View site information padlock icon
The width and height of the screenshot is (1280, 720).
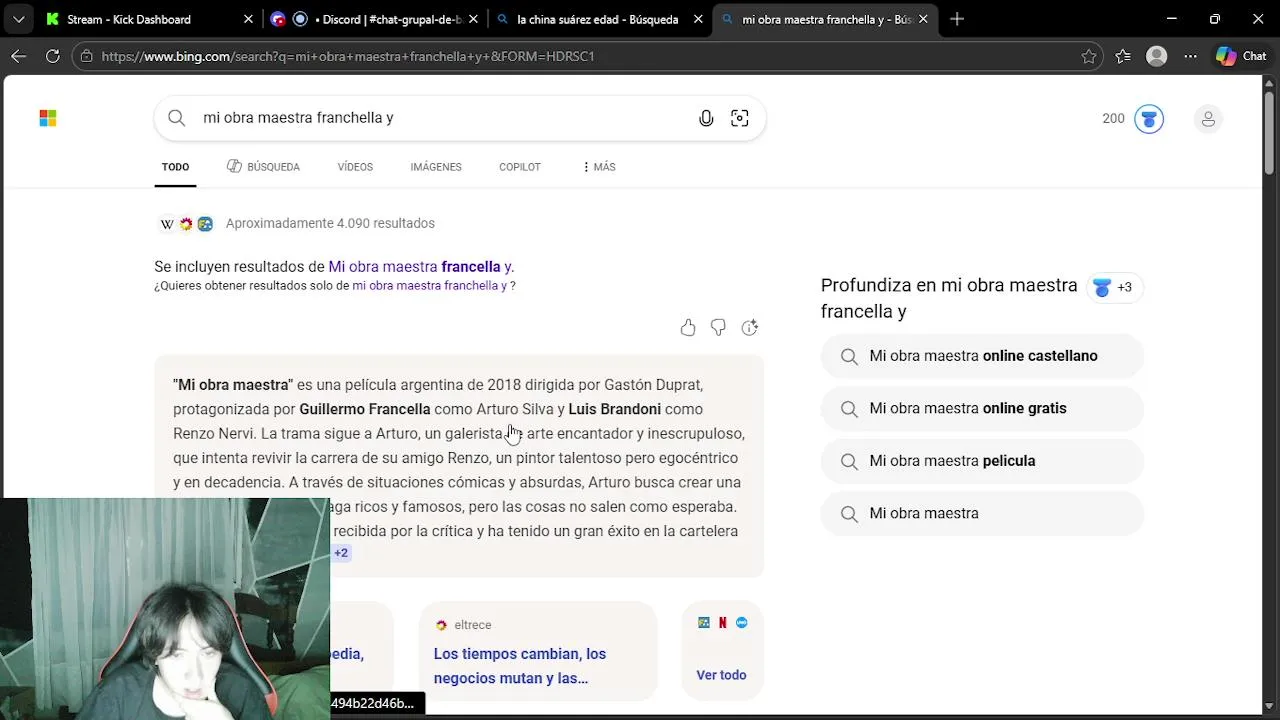point(87,56)
